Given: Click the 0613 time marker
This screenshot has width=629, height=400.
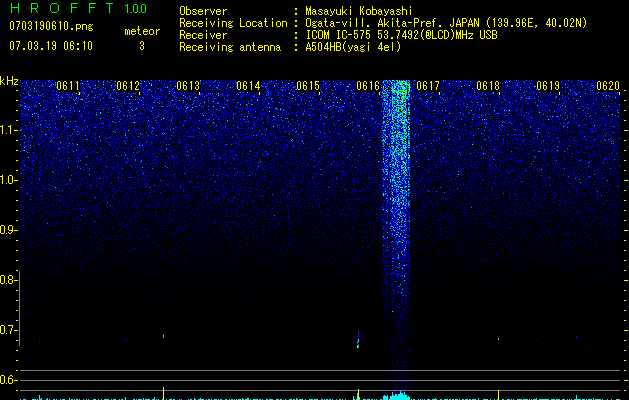Looking at the screenshot, I should pyautogui.click(x=188, y=86).
